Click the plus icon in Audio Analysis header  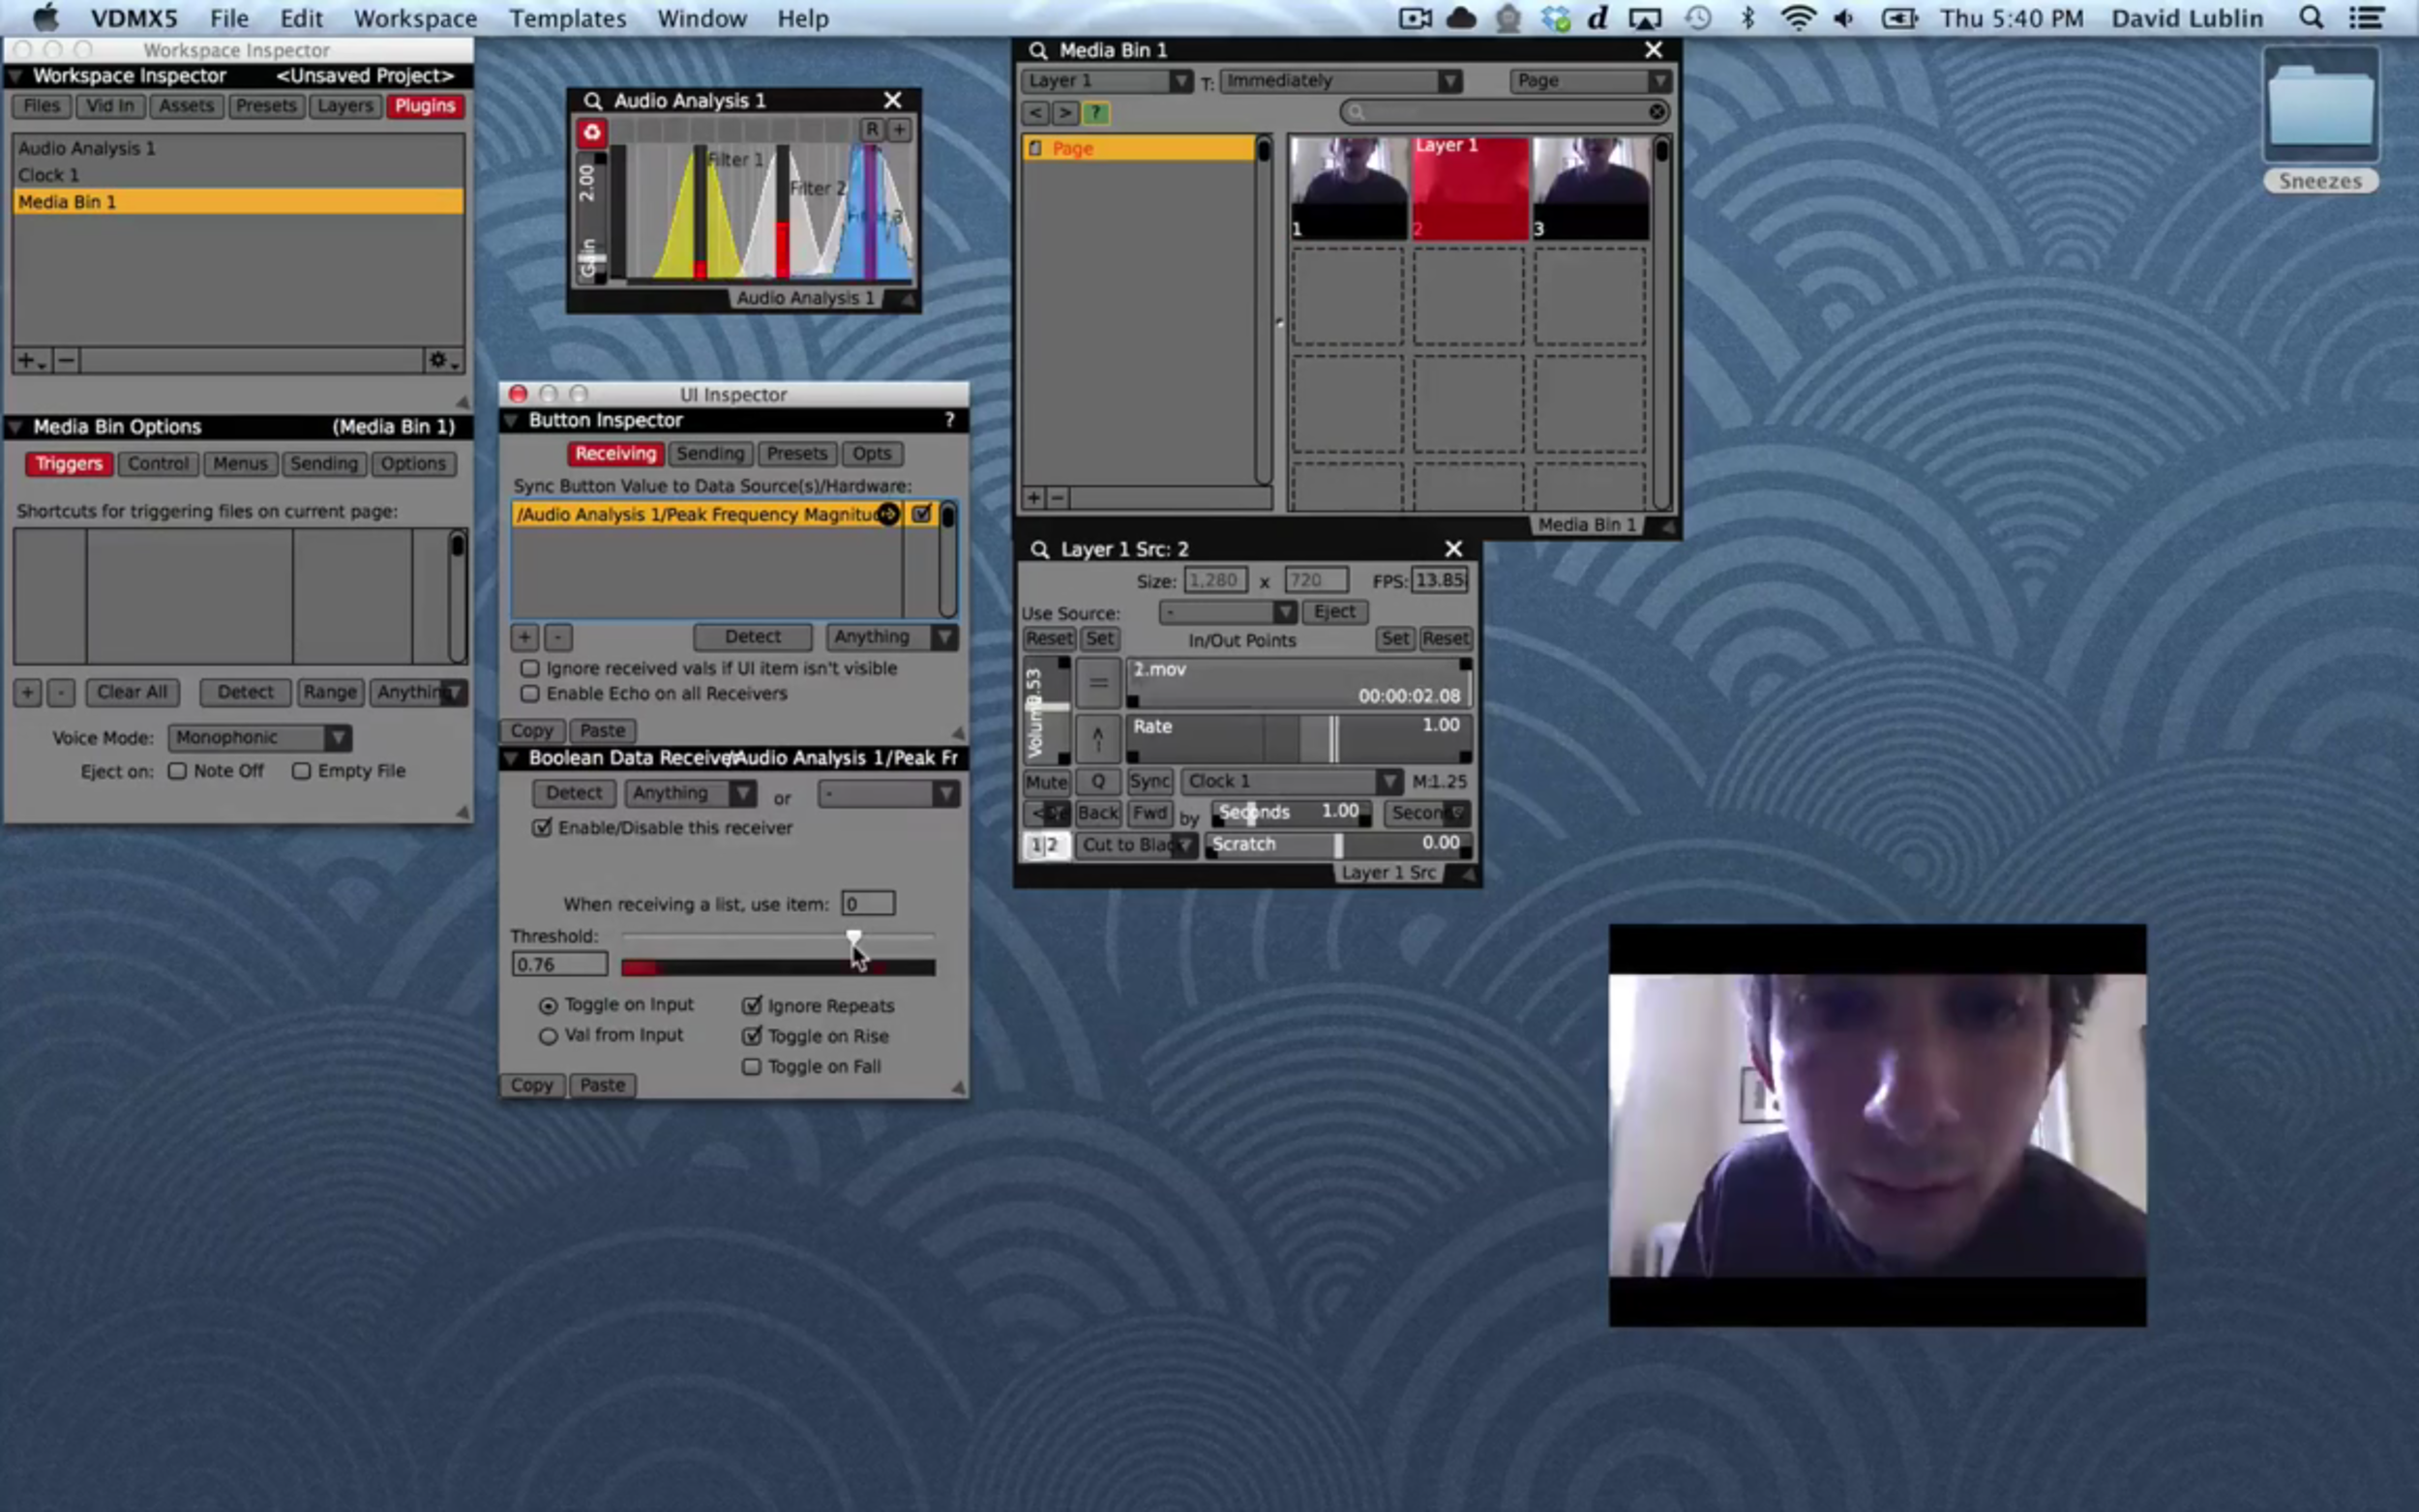pos(899,129)
